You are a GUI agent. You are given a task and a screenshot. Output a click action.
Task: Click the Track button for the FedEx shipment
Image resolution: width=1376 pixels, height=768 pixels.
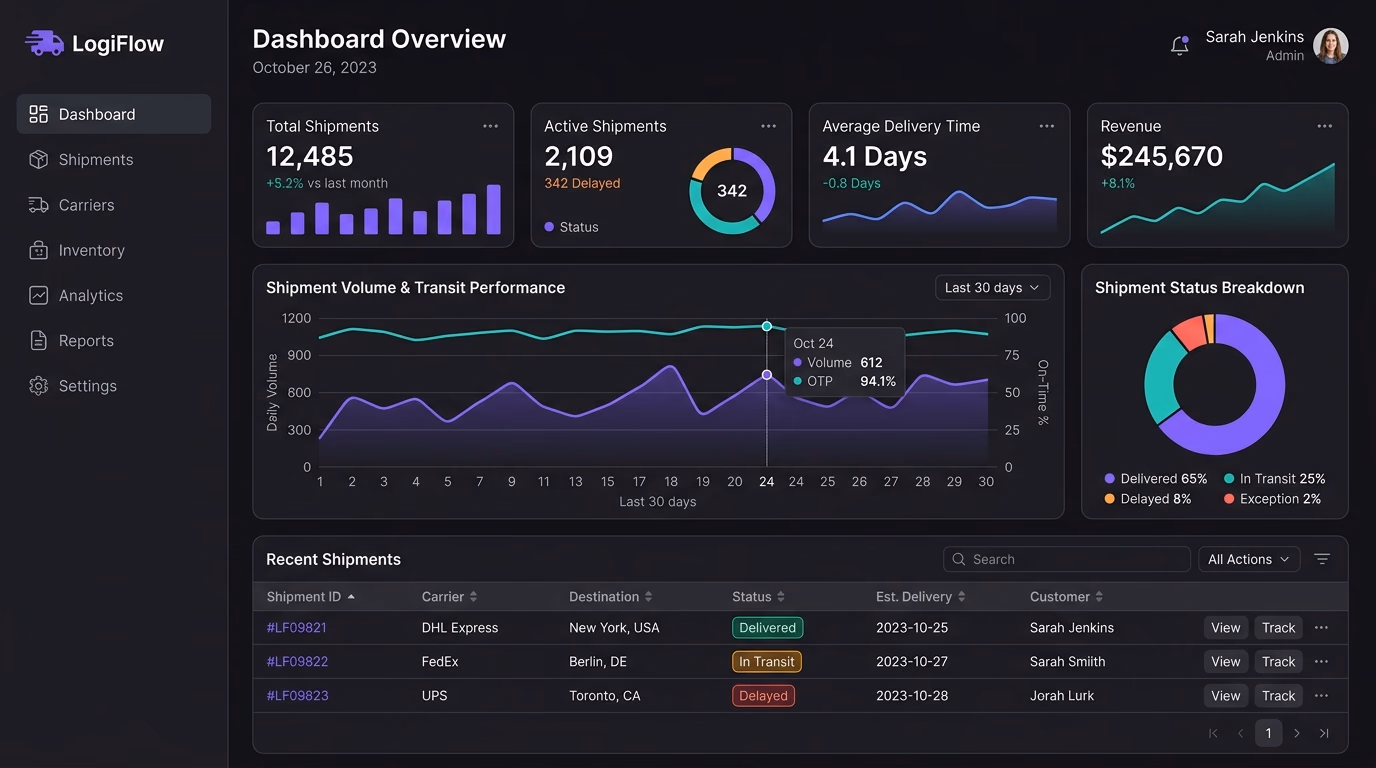1278,662
